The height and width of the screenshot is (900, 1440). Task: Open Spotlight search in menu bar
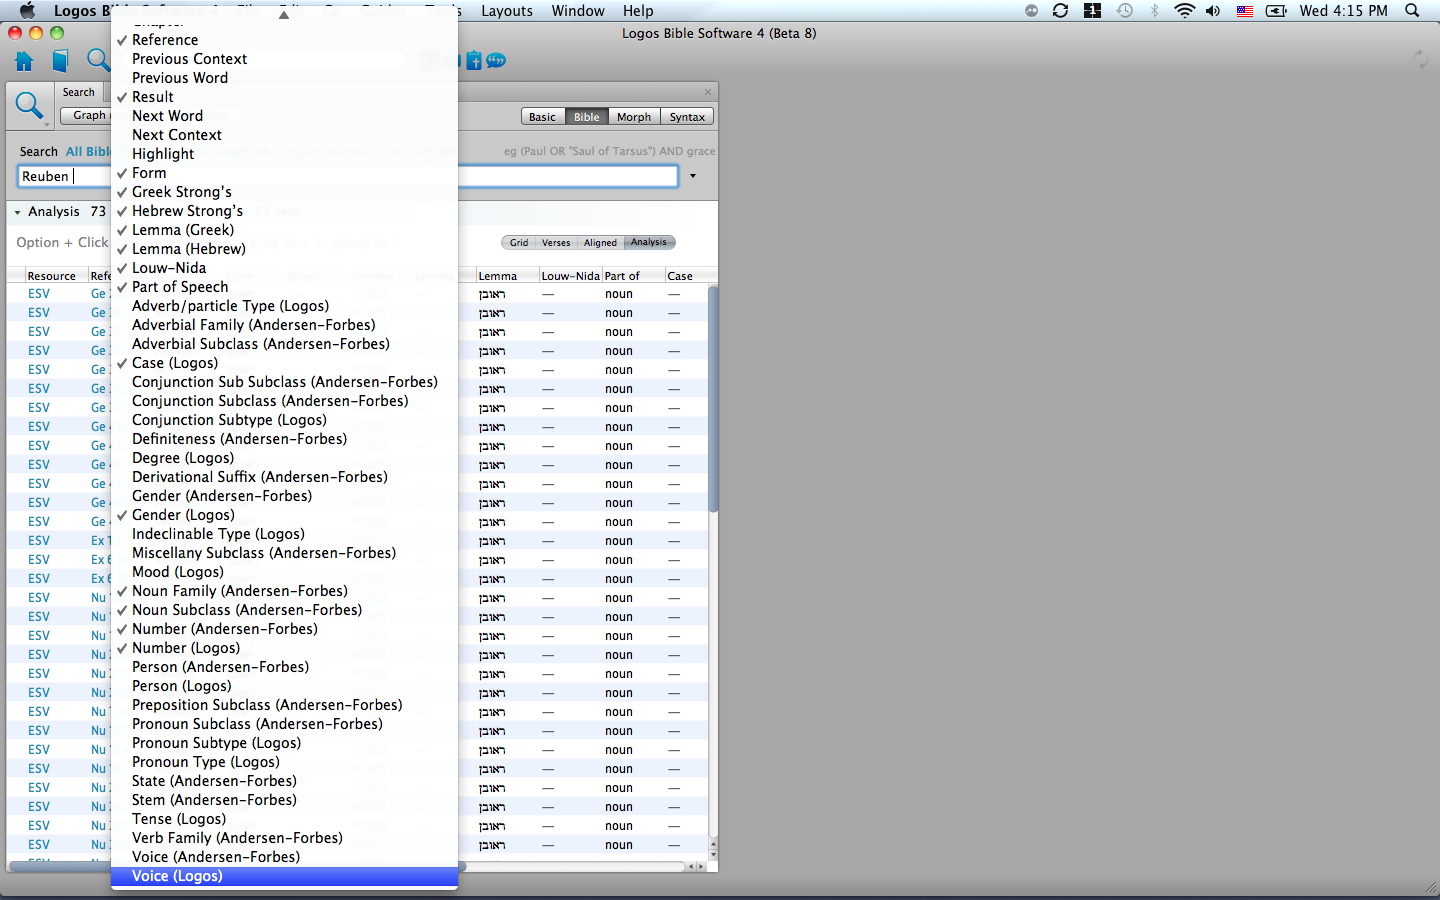click(1412, 11)
